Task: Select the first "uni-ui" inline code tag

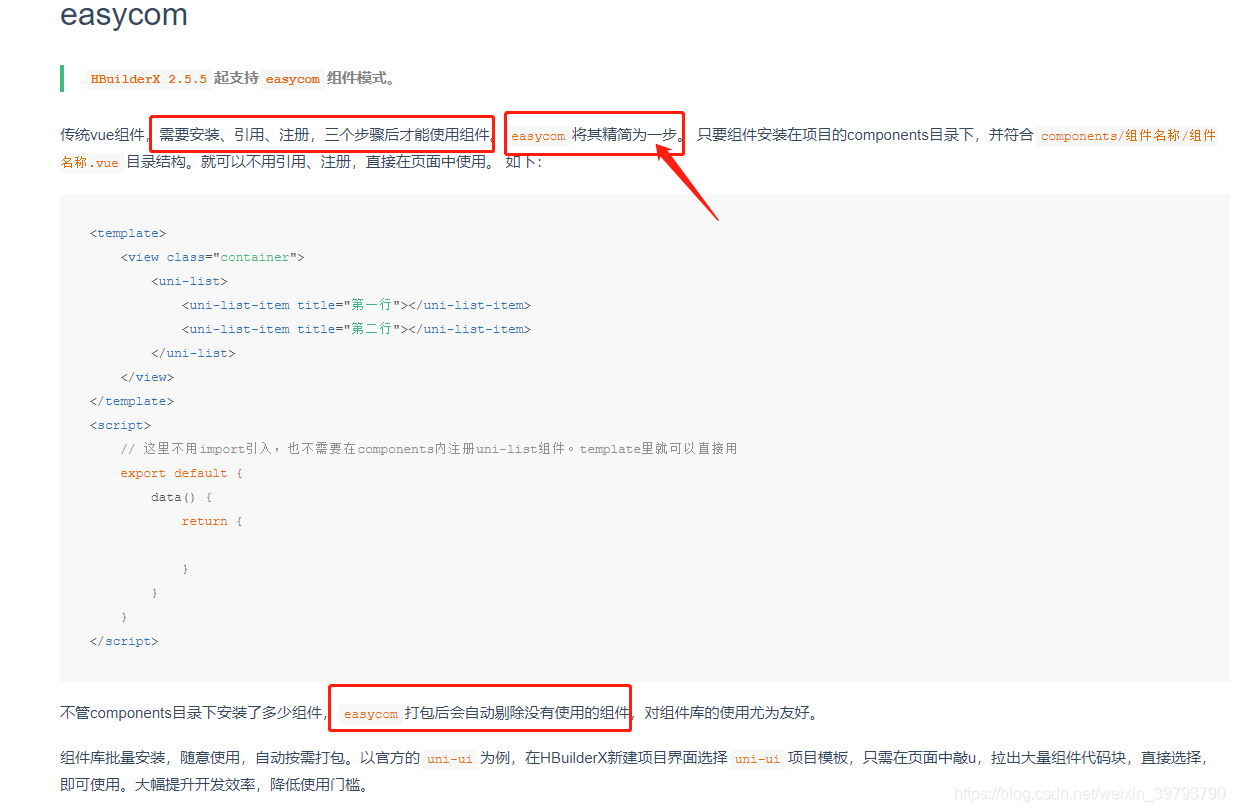Action: click(450, 758)
